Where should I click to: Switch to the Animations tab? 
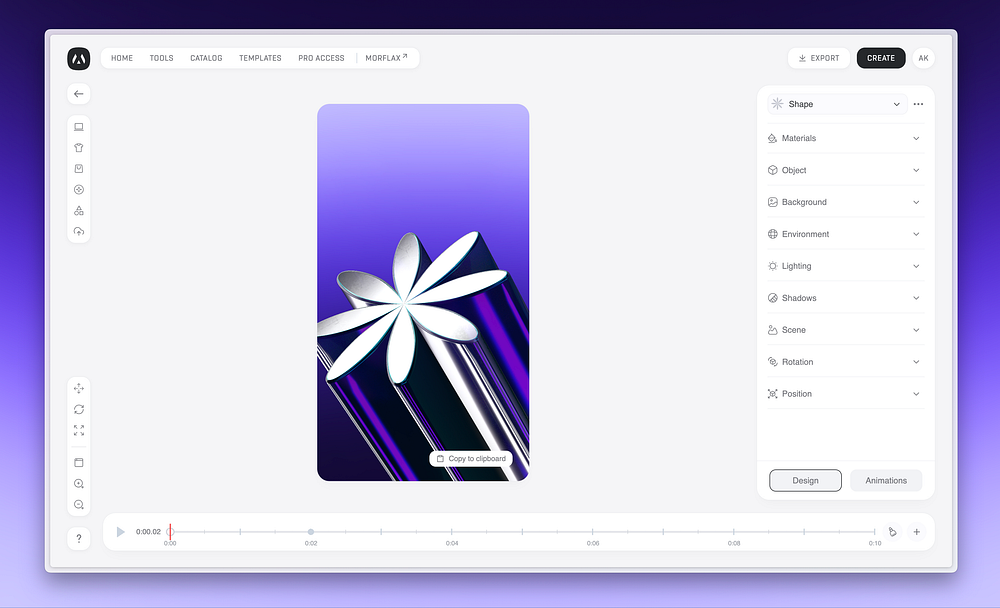click(886, 480)
